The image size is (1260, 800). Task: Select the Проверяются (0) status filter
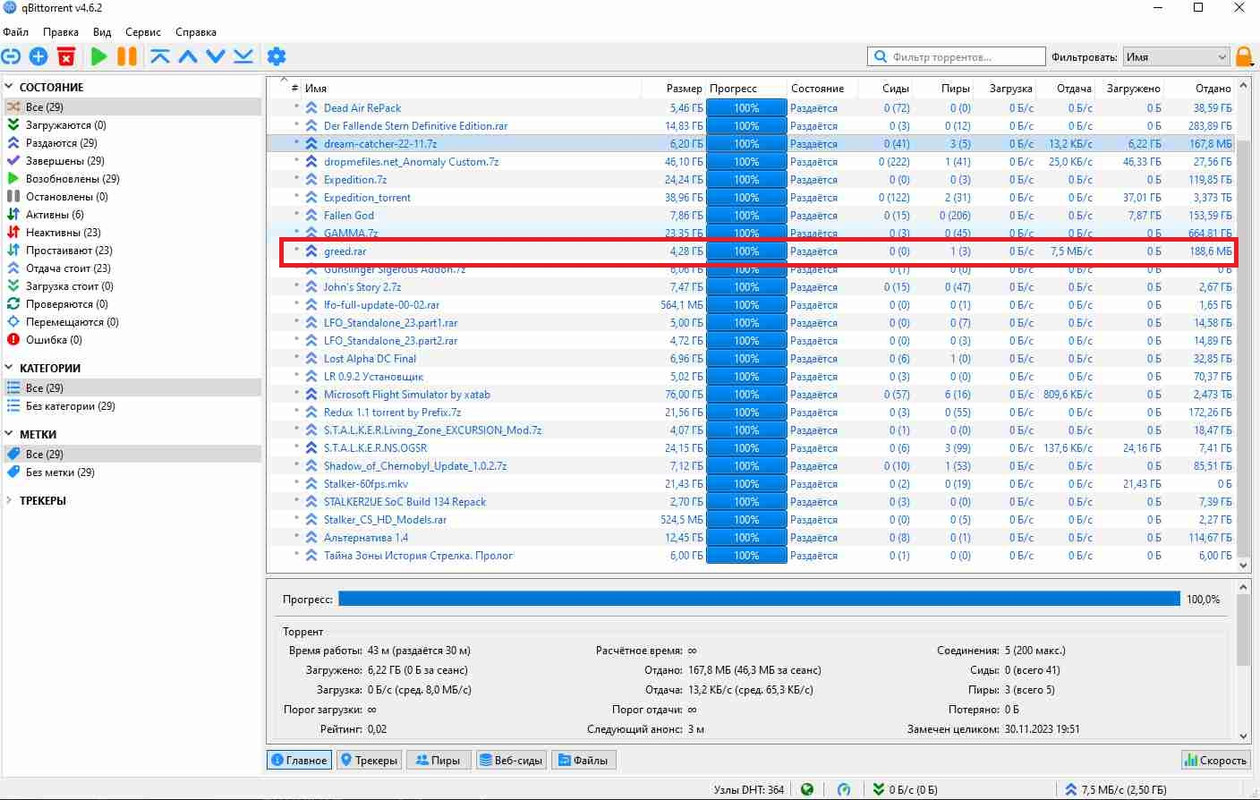(66, 304)
